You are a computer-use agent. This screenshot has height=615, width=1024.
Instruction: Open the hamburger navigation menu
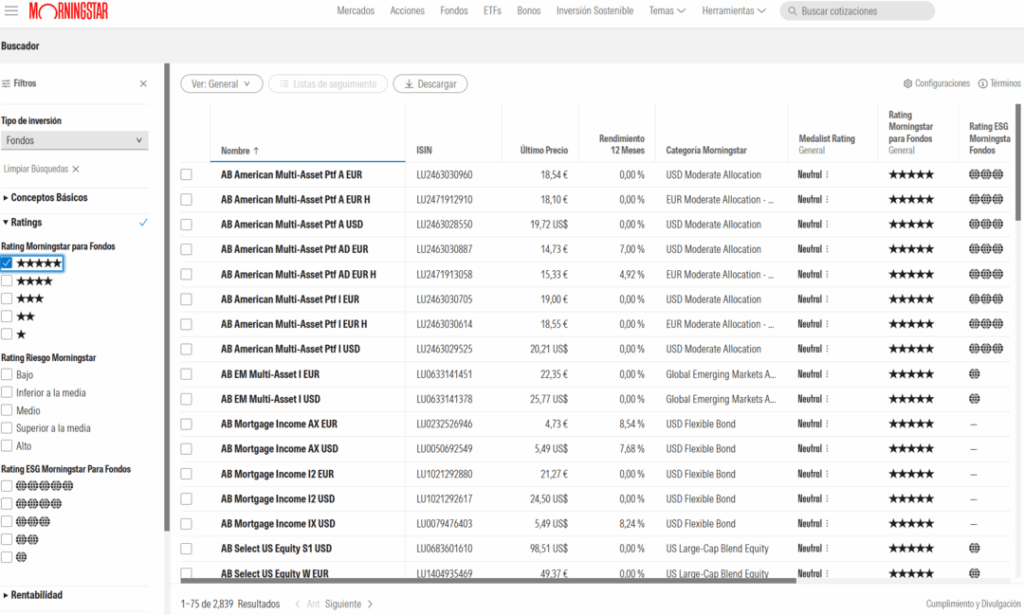coord(12,11)
